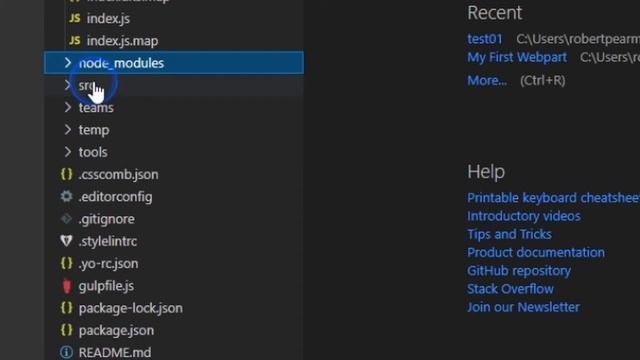Viewport: 640px width, 360px height.
Task: Open recent project My First Webpart
Action: coord(517,57)
